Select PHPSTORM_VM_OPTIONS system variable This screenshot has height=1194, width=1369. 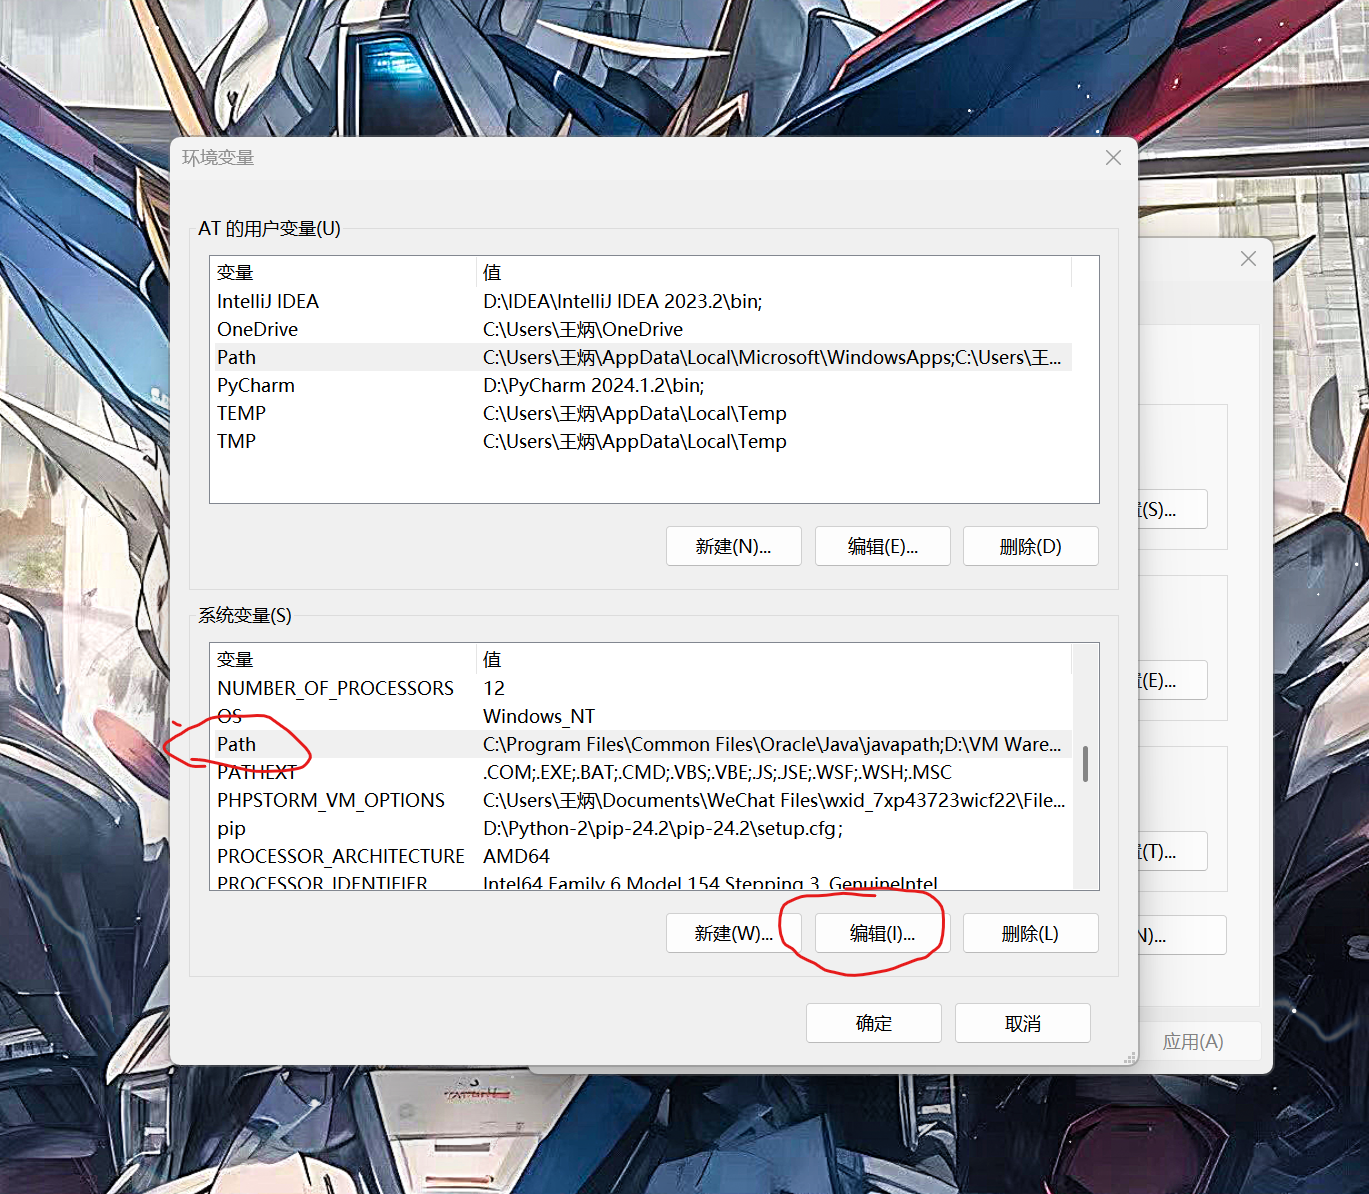coord(640,800)
